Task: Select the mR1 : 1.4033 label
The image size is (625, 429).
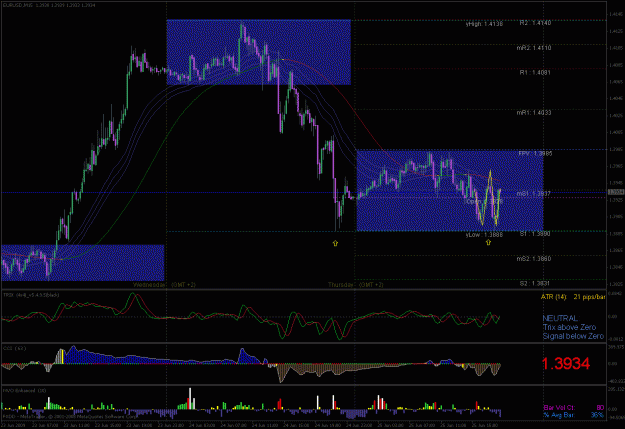Action: click(x=534, y=113)
